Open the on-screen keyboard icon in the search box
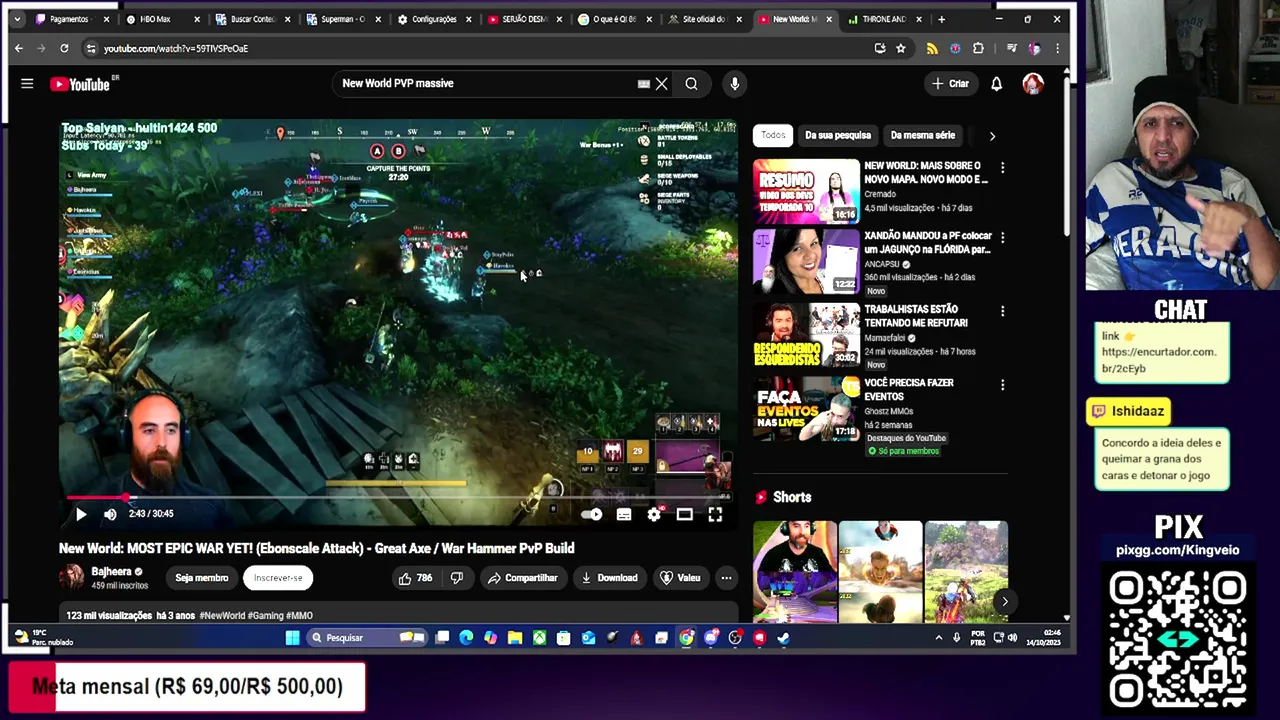 644,84
